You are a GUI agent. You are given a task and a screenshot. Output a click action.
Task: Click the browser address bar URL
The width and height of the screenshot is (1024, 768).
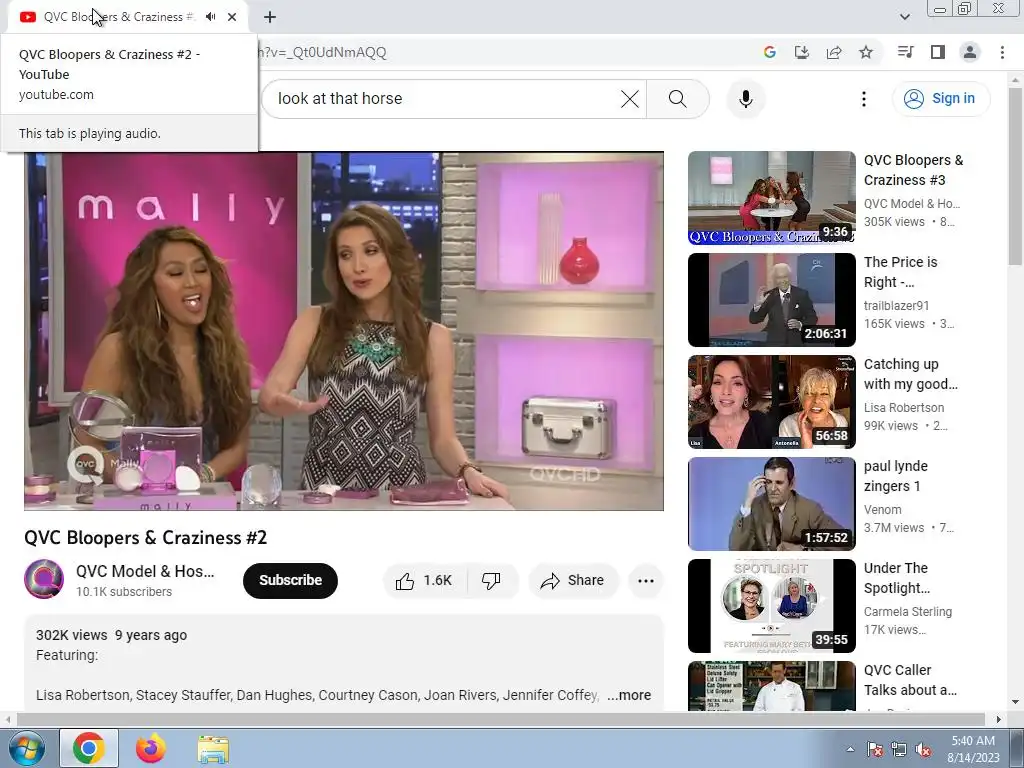[x=323, y=52]
